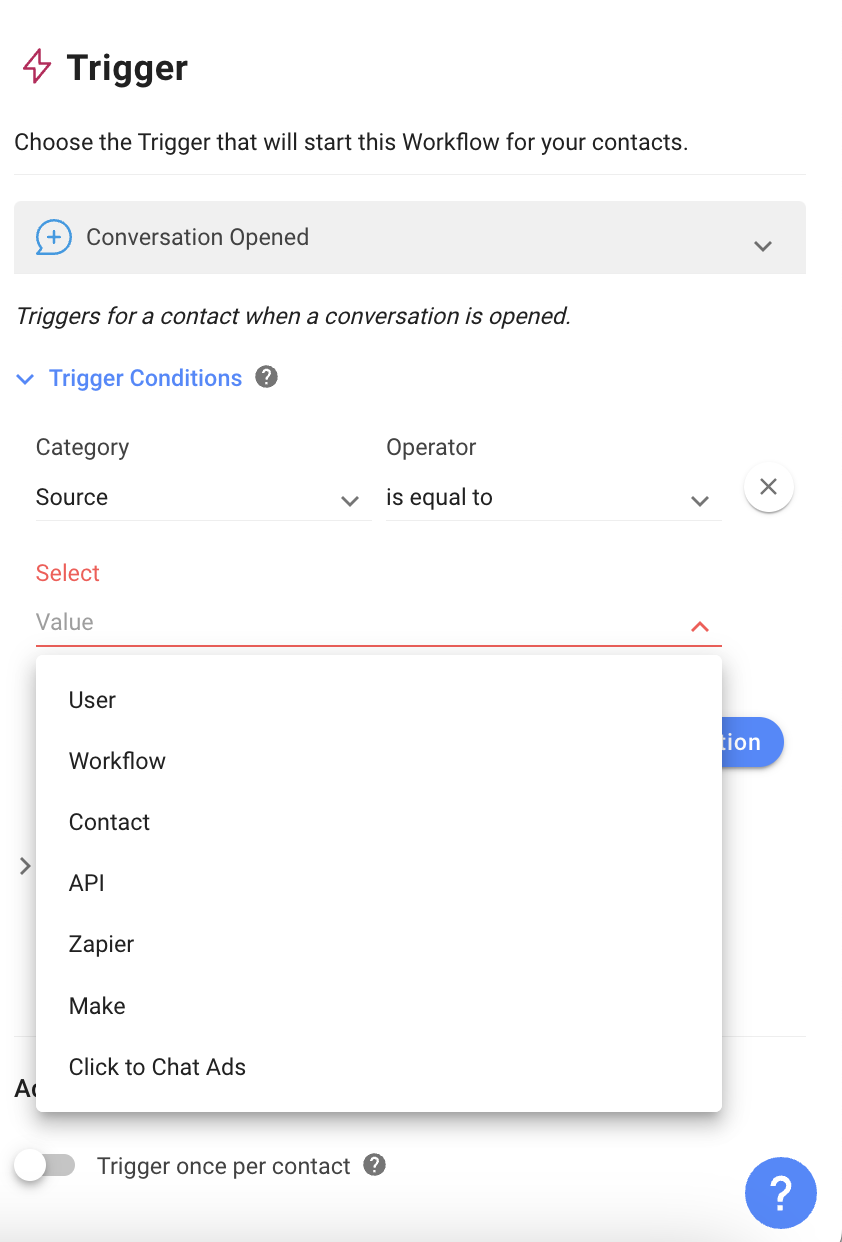Choose Contact as the source value
Image resolution: width=842 pixels, height=1242 pixels.
click(109, 822)
